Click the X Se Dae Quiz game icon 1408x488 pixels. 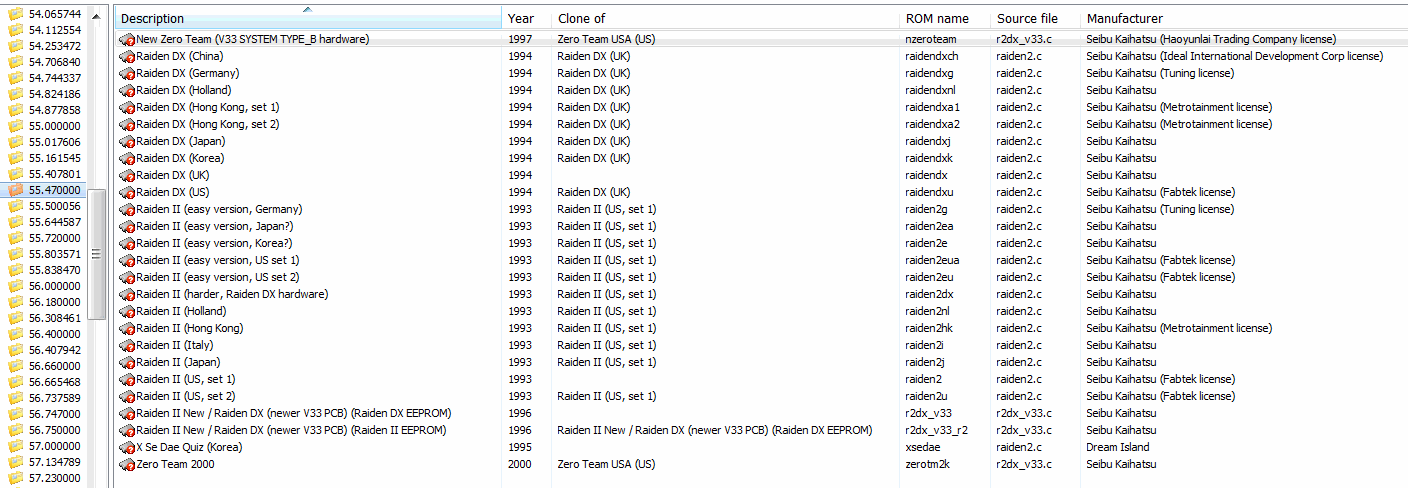coord(127,447)
